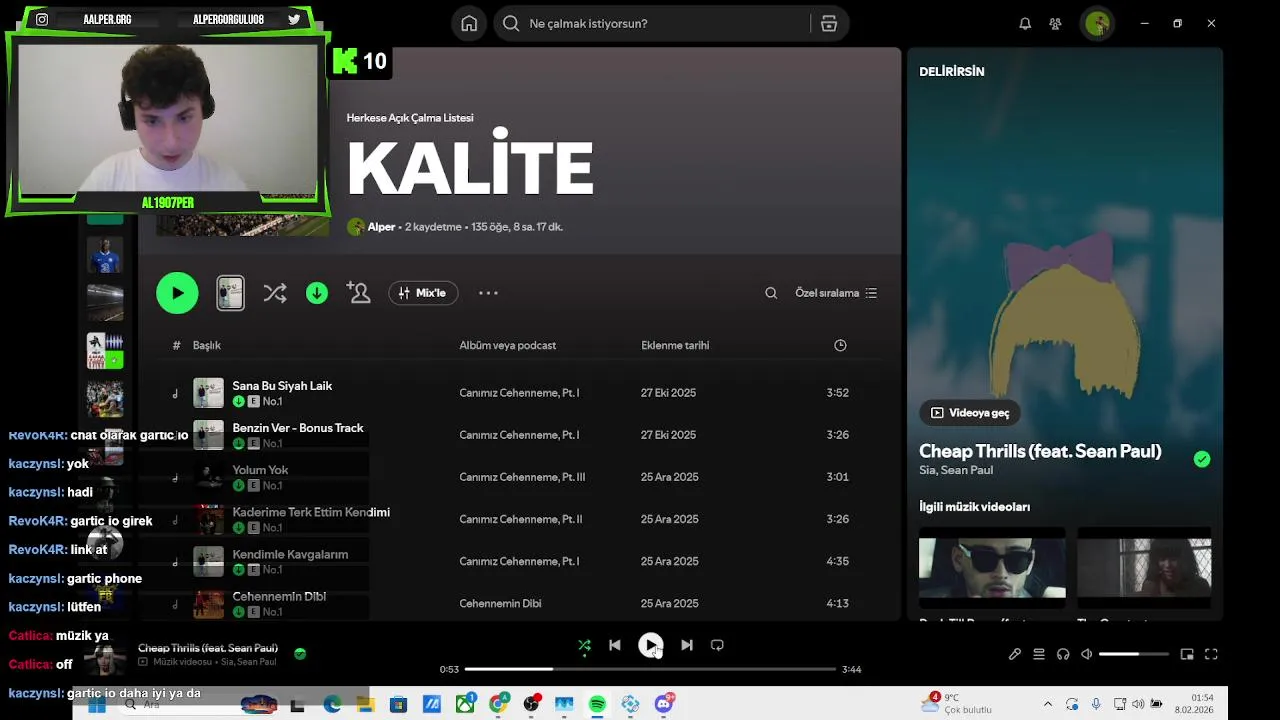Viewport: 1280px width, 720px height.
Task: Open 'Cheap Thrills (feat. Sean Paul)' title in side panel
Action: click(1040, 451)
